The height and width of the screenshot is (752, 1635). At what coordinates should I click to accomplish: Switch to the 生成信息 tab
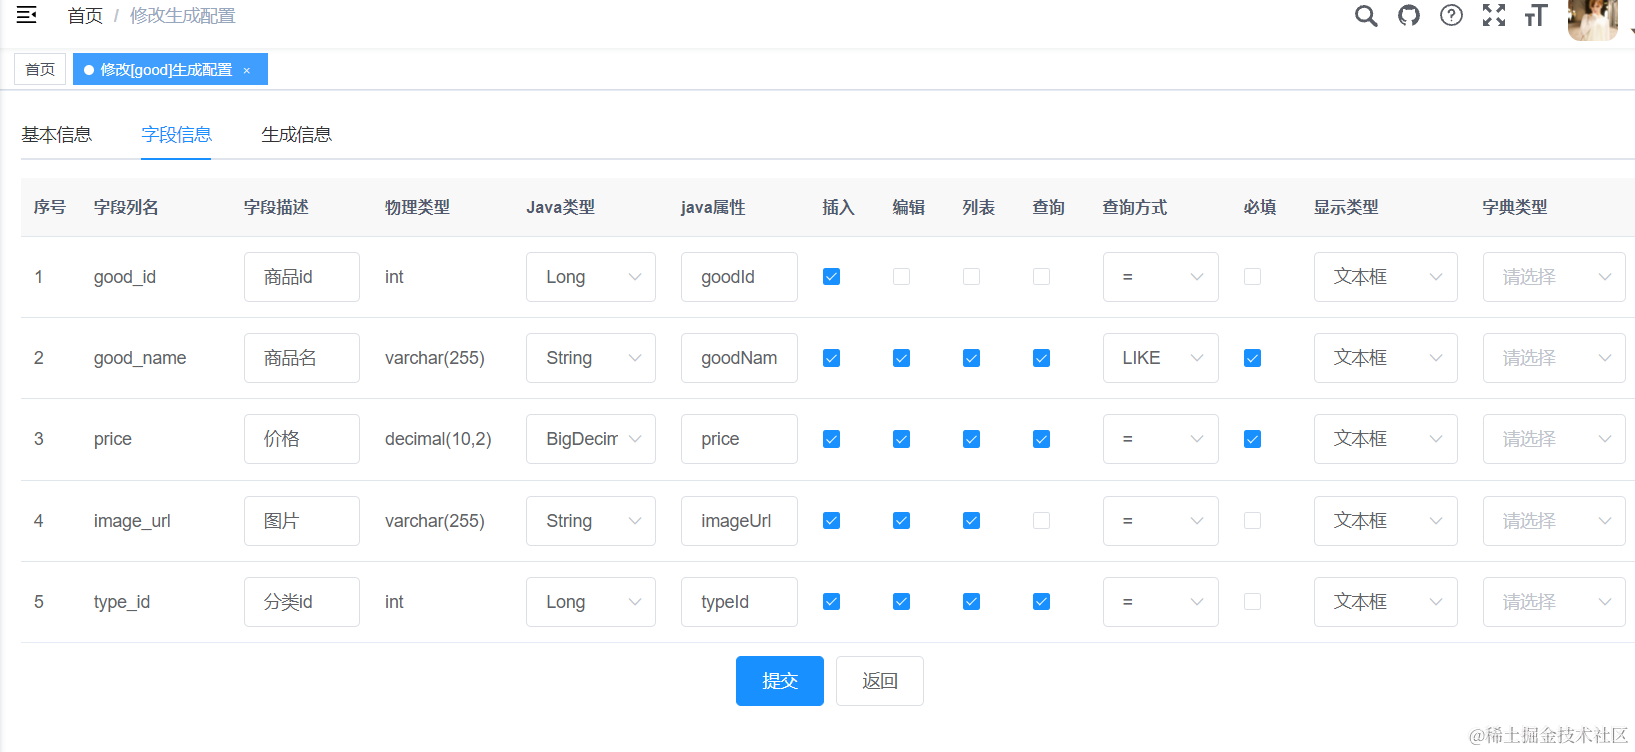[296, 135]
